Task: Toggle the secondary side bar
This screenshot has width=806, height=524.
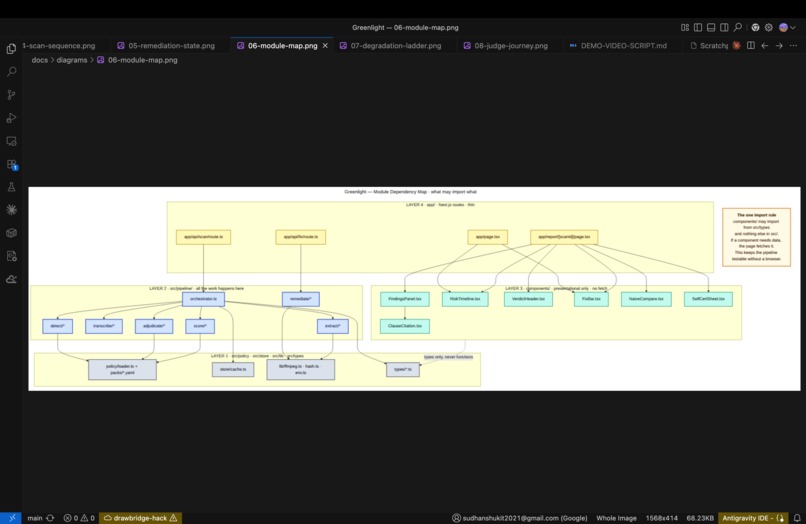Action: 724,28
